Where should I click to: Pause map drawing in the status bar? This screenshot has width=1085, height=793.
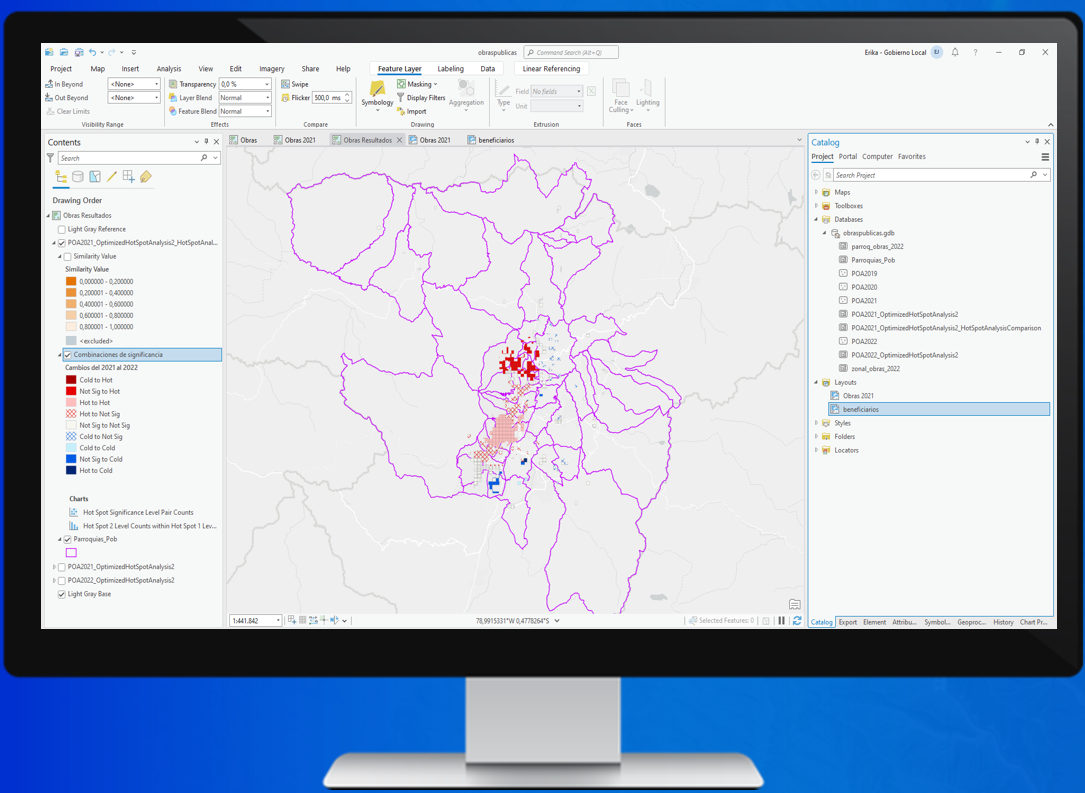(x=782, y=621)
